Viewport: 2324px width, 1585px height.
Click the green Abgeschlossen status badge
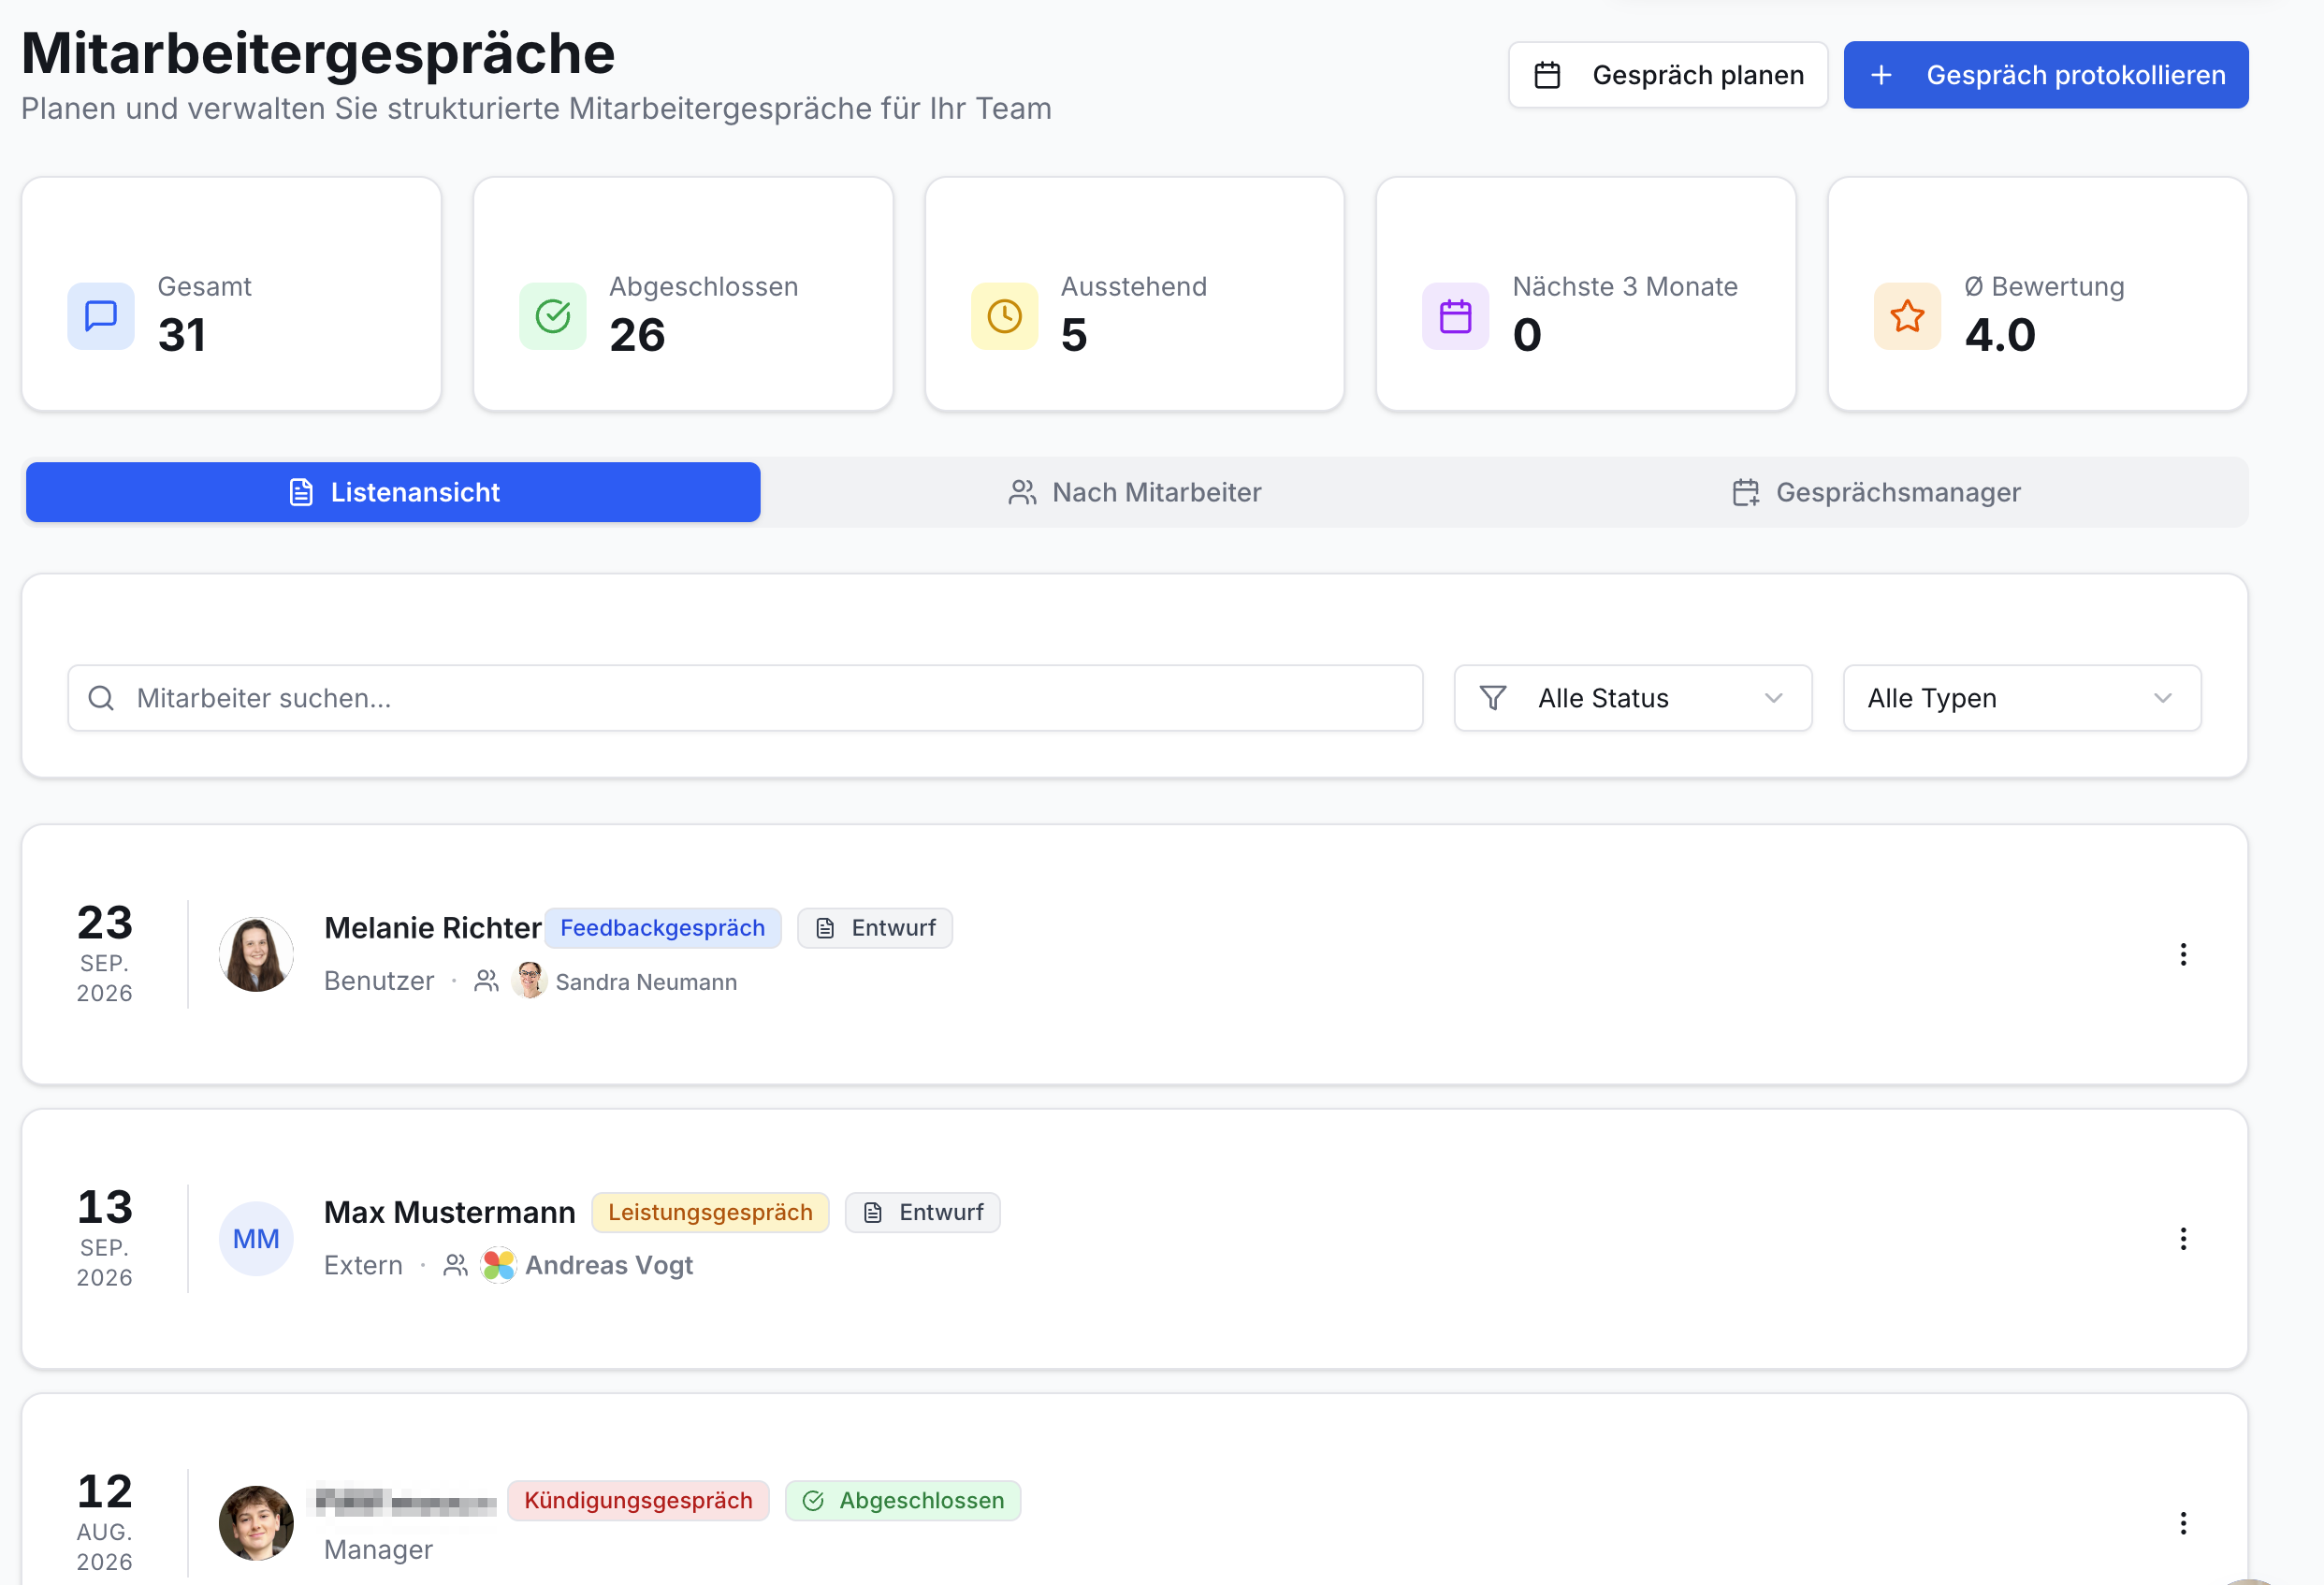click(x=903, y=1500)
